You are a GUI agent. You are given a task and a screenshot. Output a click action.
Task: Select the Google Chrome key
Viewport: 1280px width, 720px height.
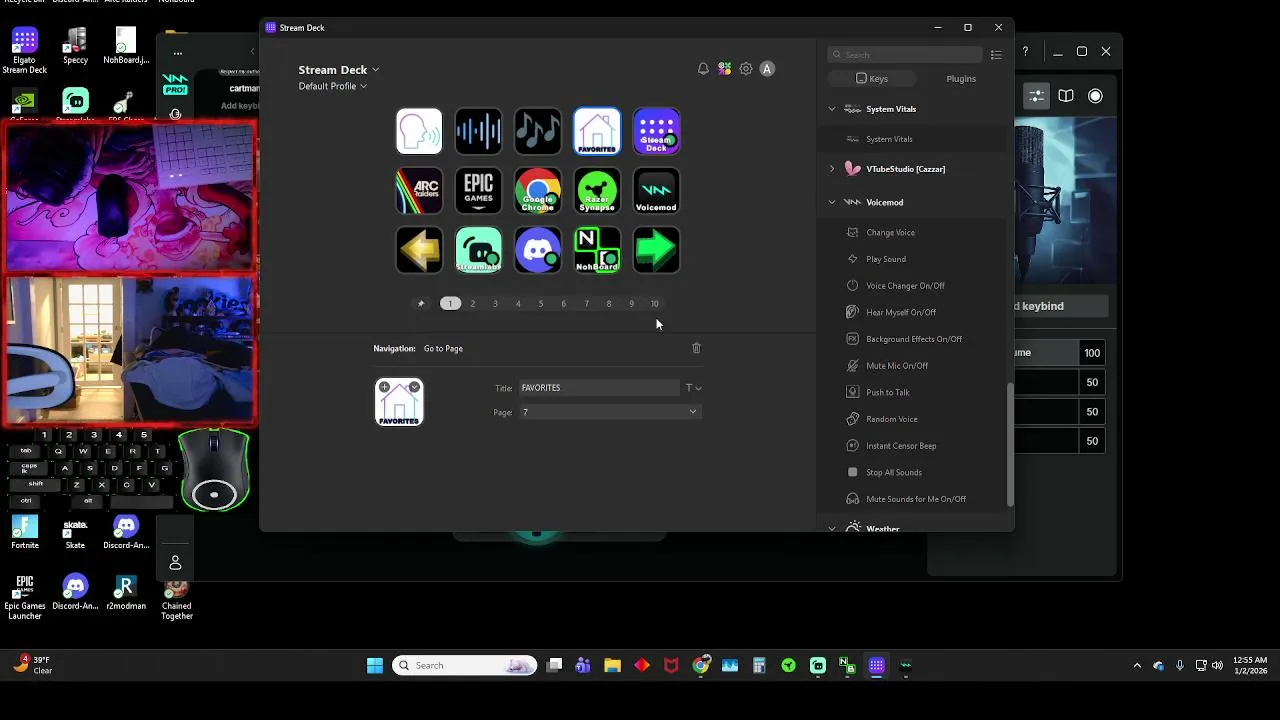coord(538,191)
